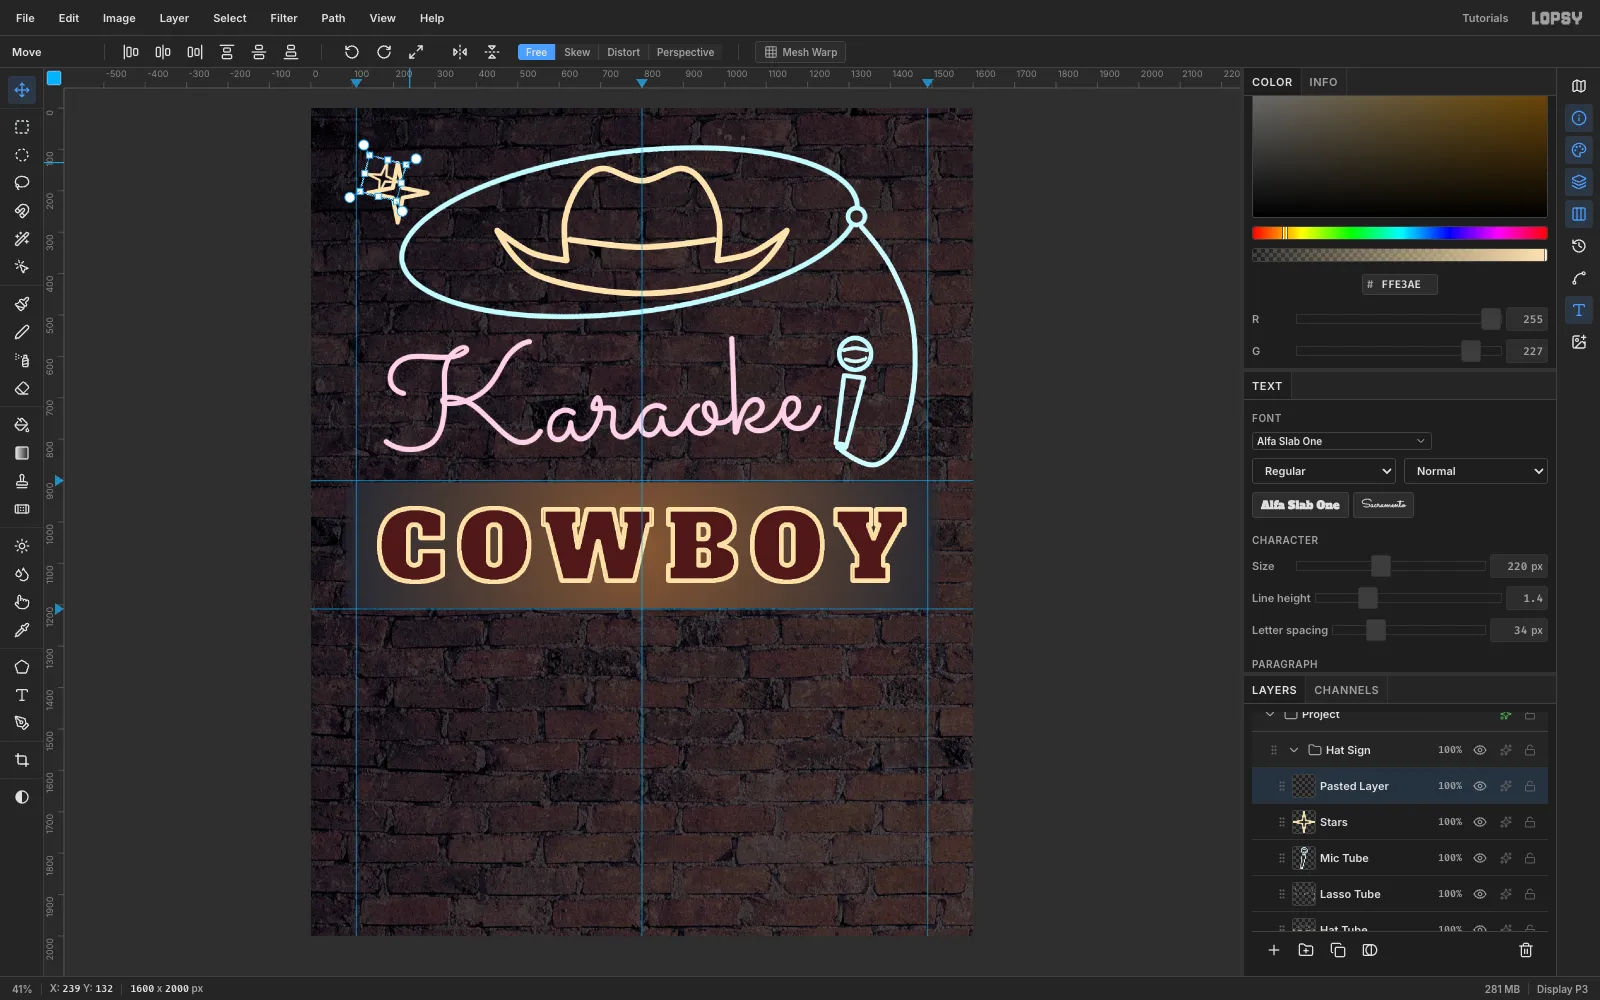Screen dimensions: 1600x1000
Task: Choose the Perspective transform mode
Action: click(x=685, y=52)
